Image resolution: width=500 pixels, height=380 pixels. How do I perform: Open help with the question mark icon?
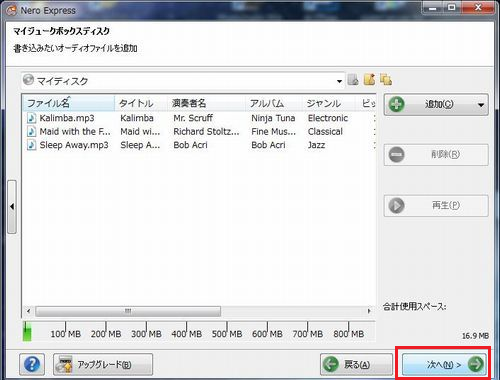(x=32, y=364)
